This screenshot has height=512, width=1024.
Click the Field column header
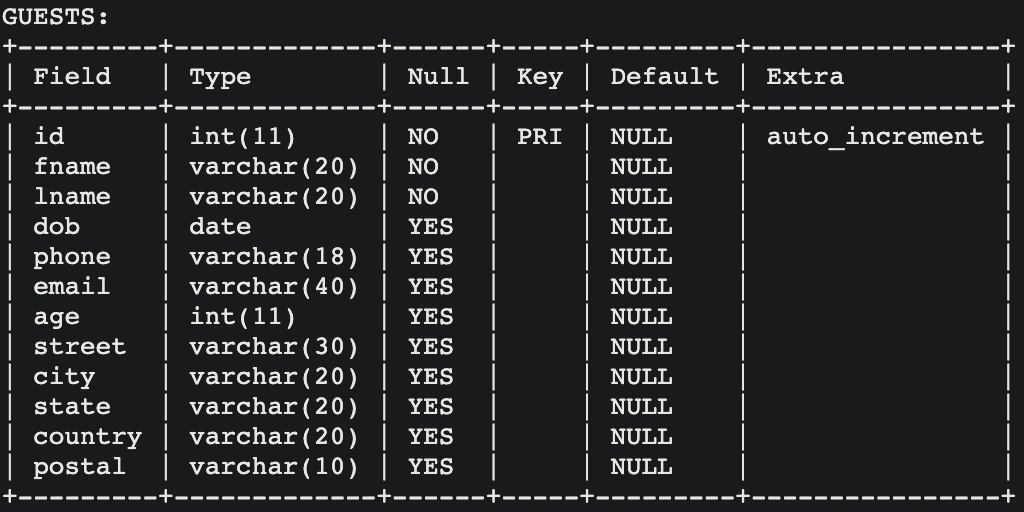point(72,77)
